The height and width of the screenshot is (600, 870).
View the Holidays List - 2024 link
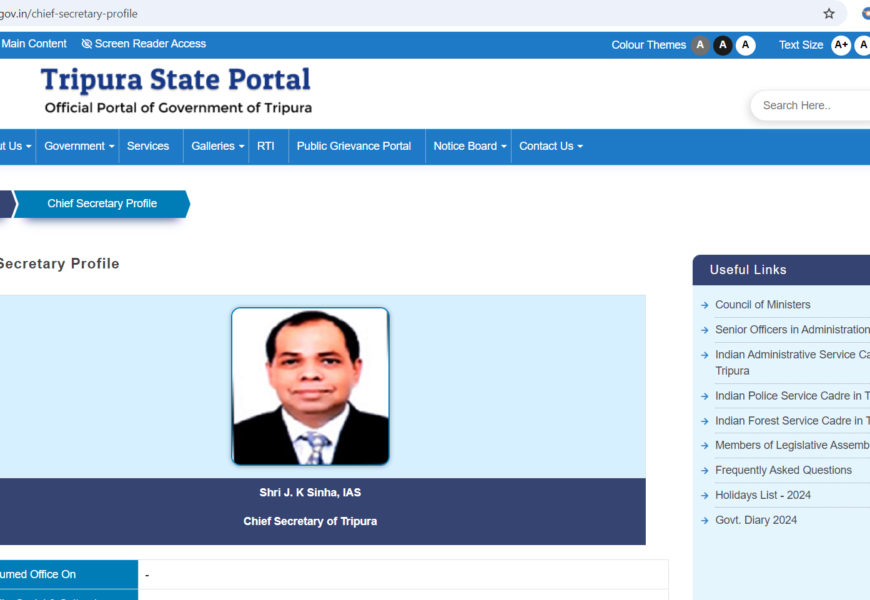point(762,495)
